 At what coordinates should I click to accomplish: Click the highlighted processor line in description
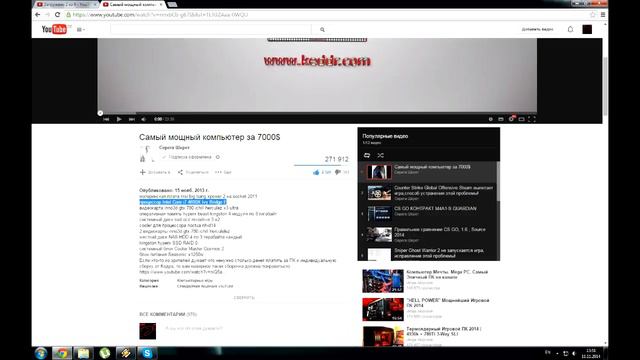182,202
